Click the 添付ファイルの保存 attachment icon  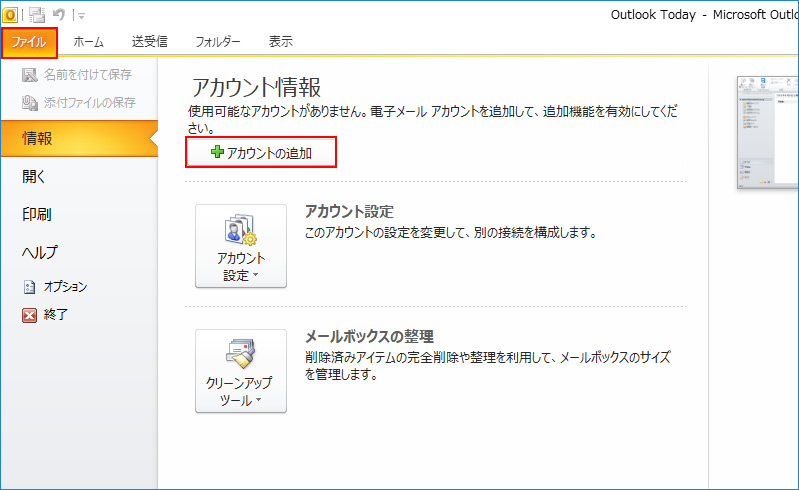[30, 103]
